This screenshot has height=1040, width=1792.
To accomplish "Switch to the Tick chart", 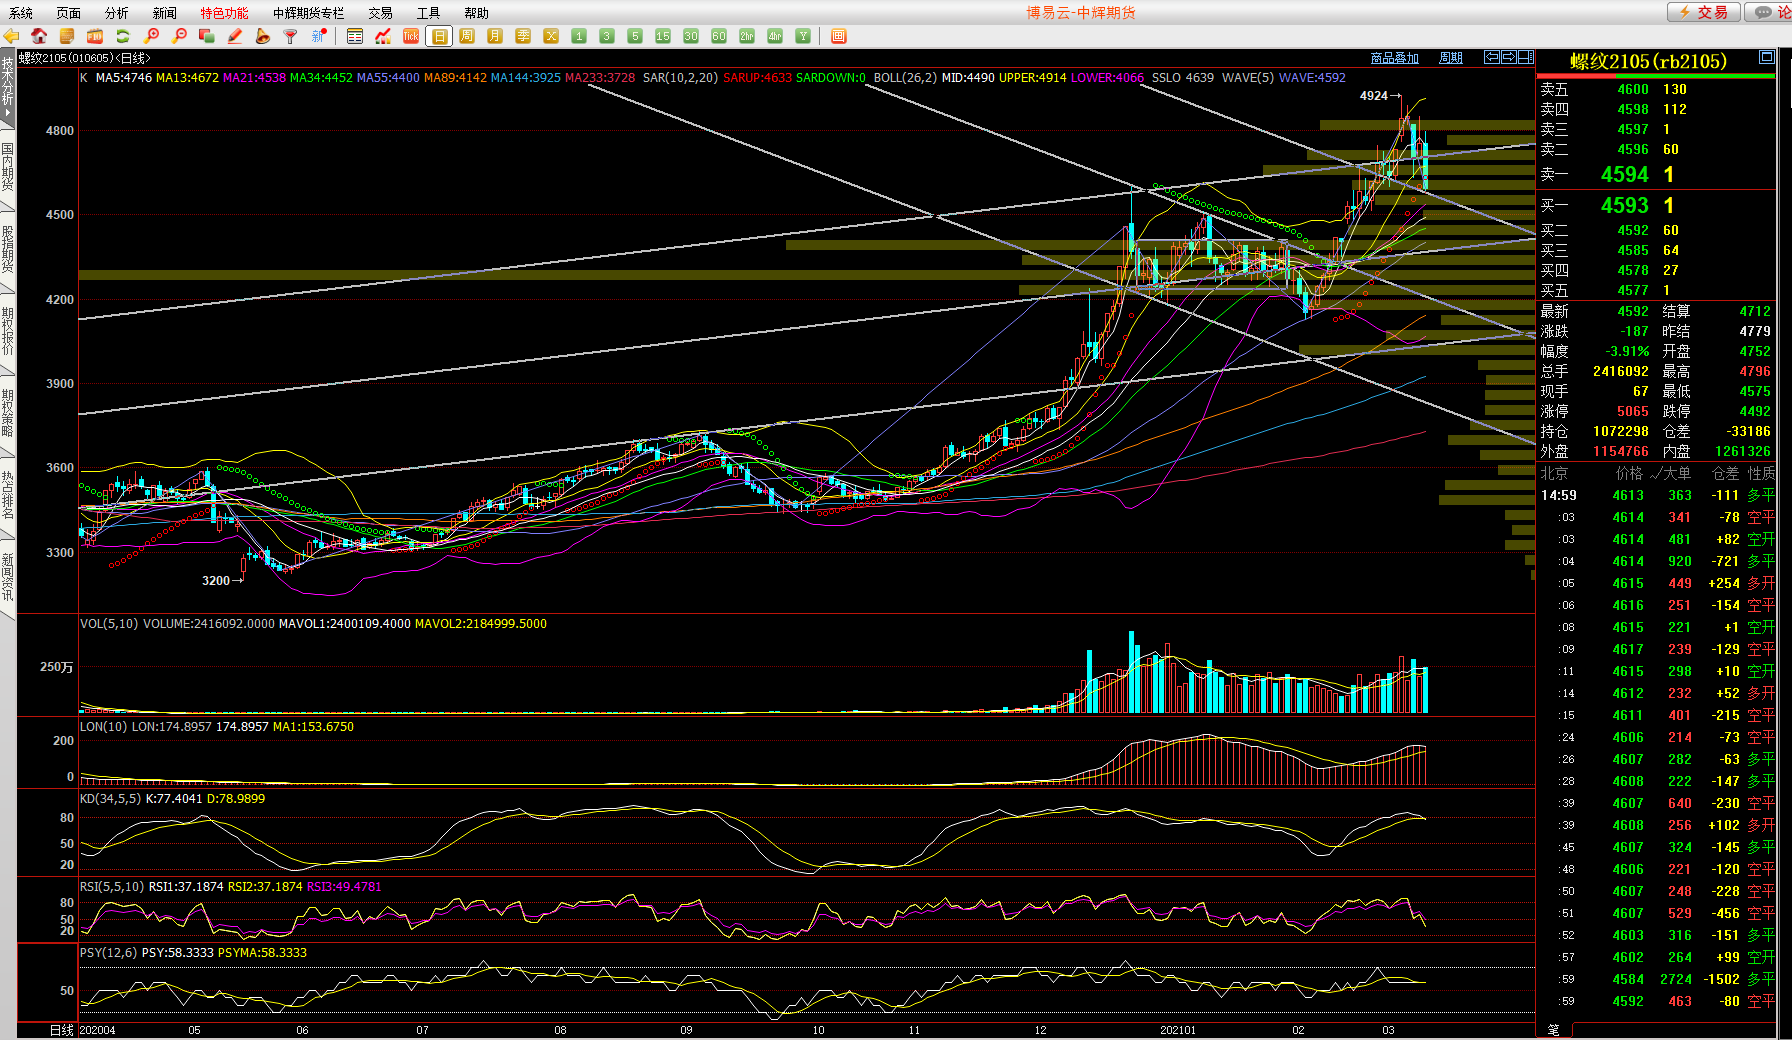I will click(411, 36).
